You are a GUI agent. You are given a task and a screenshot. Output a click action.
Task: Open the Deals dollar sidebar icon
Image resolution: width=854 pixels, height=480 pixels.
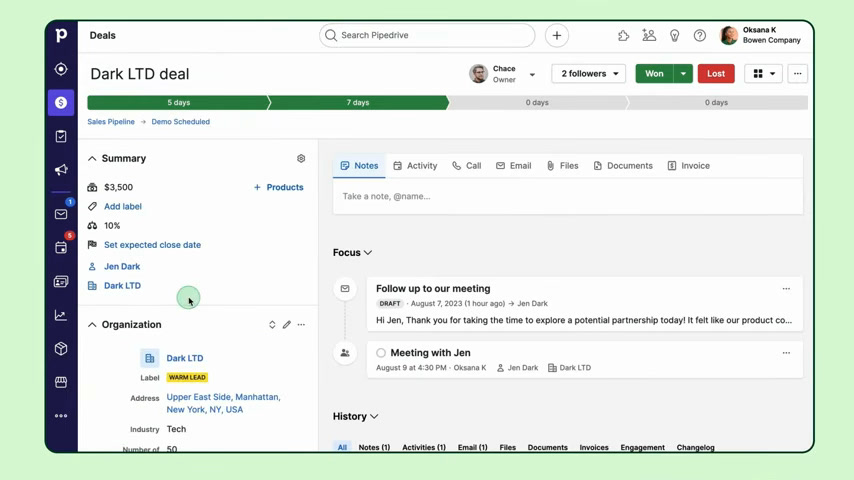pyautogui.click(x=61, y=102)
